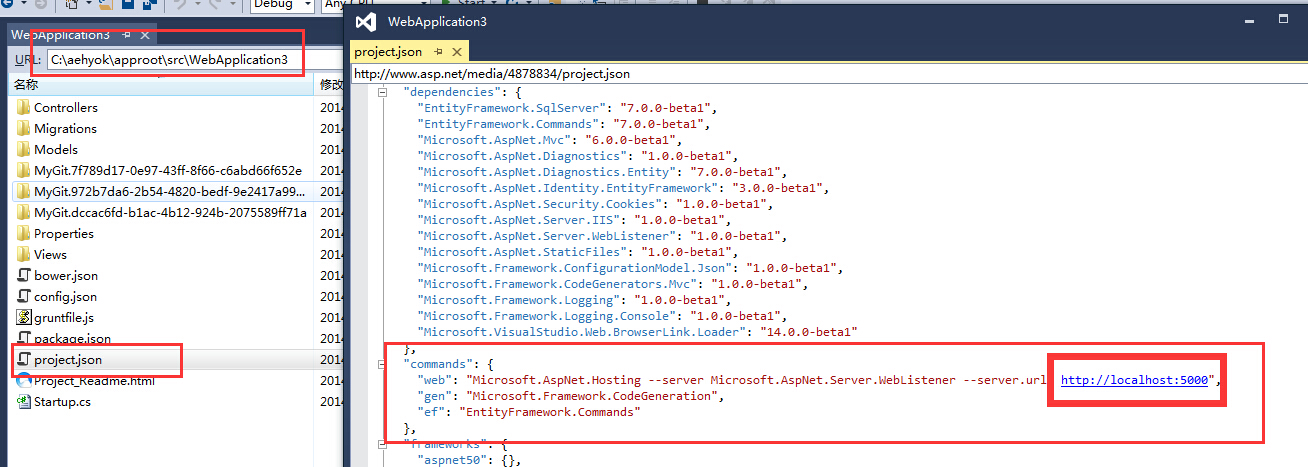This screenshot has height=467, width=1308.
Task: Select the MyGit.972b7da6 folder
Action: click(170, 191)
